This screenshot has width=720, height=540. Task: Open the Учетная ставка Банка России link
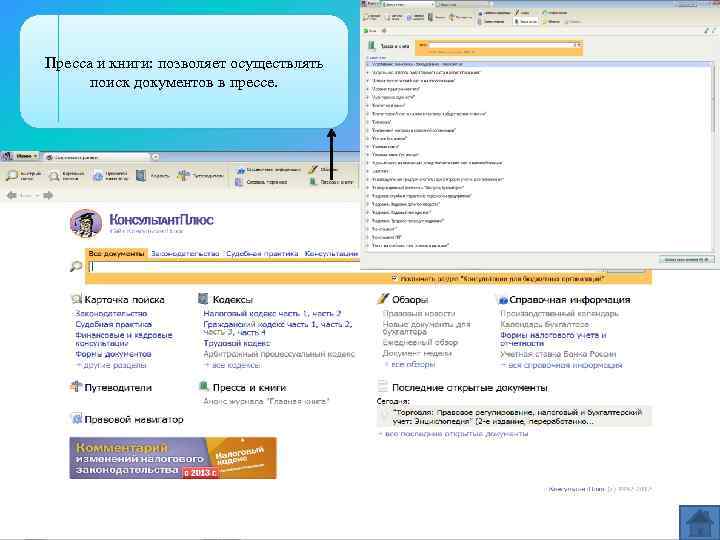(x=558, y=354)
